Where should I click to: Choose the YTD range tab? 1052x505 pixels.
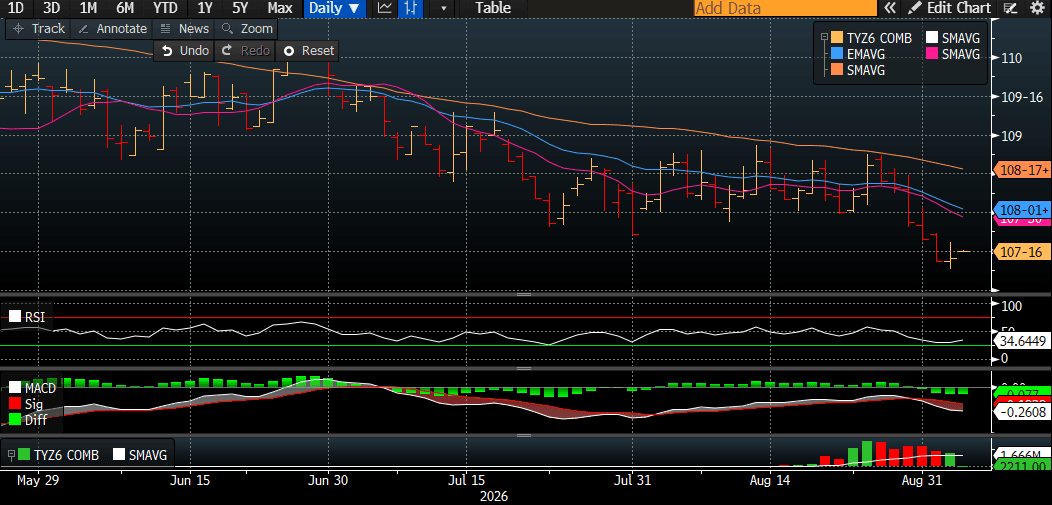(x=165, y=8)
